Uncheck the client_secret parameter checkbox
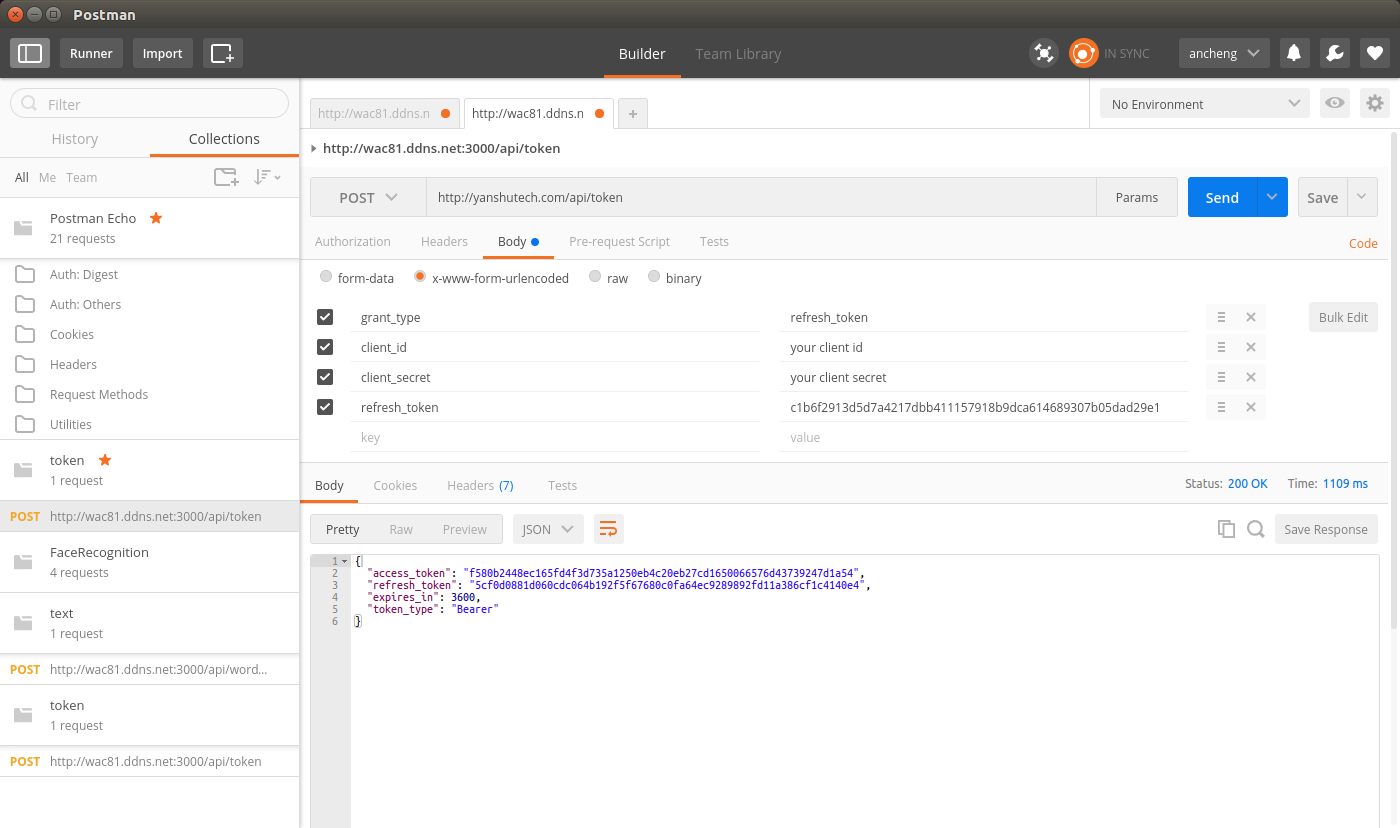The height and width of the screenshot is (828, 1400). coord(325,377)
